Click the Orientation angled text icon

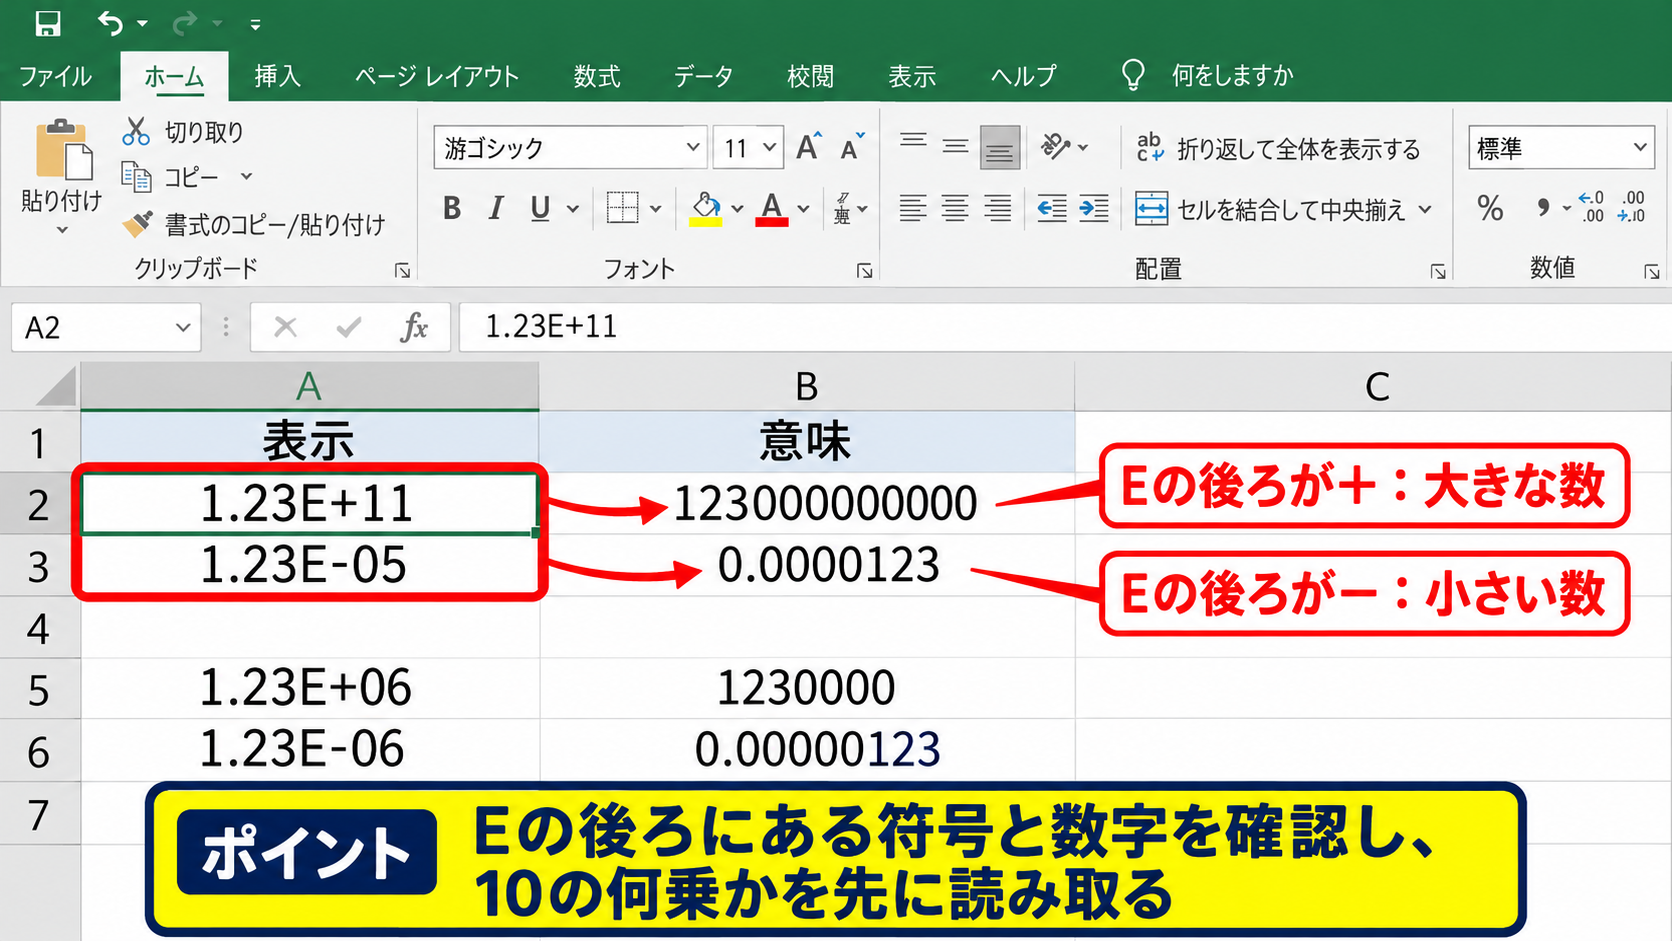coord(1056,147)
